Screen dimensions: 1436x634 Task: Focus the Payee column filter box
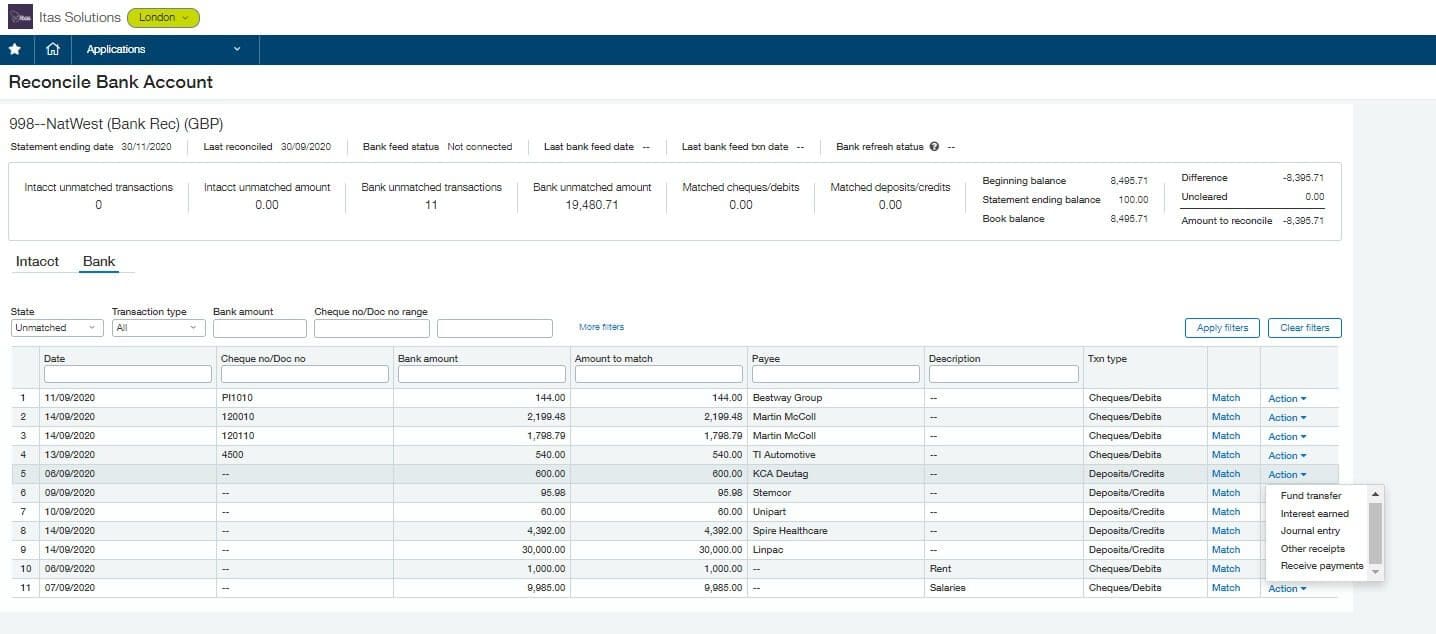[x=835, y=374]
